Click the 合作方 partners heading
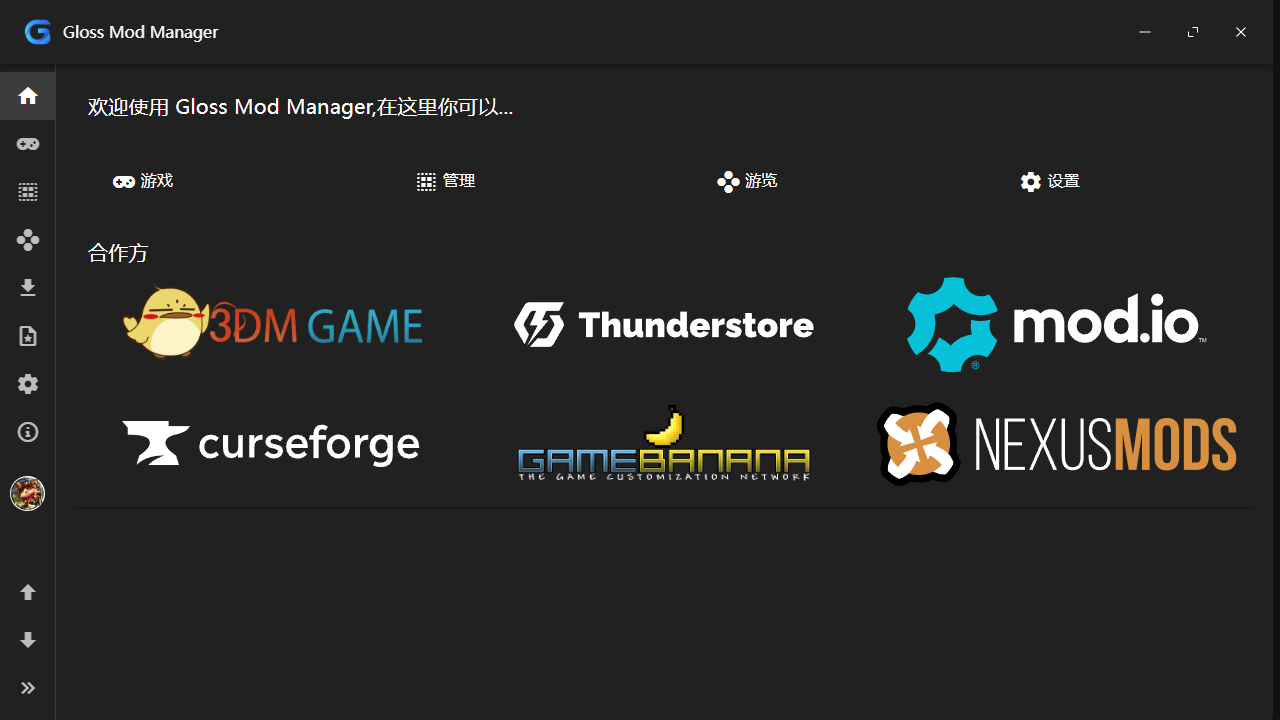The width and height of the screenshot is (1280, 720). pyautogui.click(x=118, y=253)
